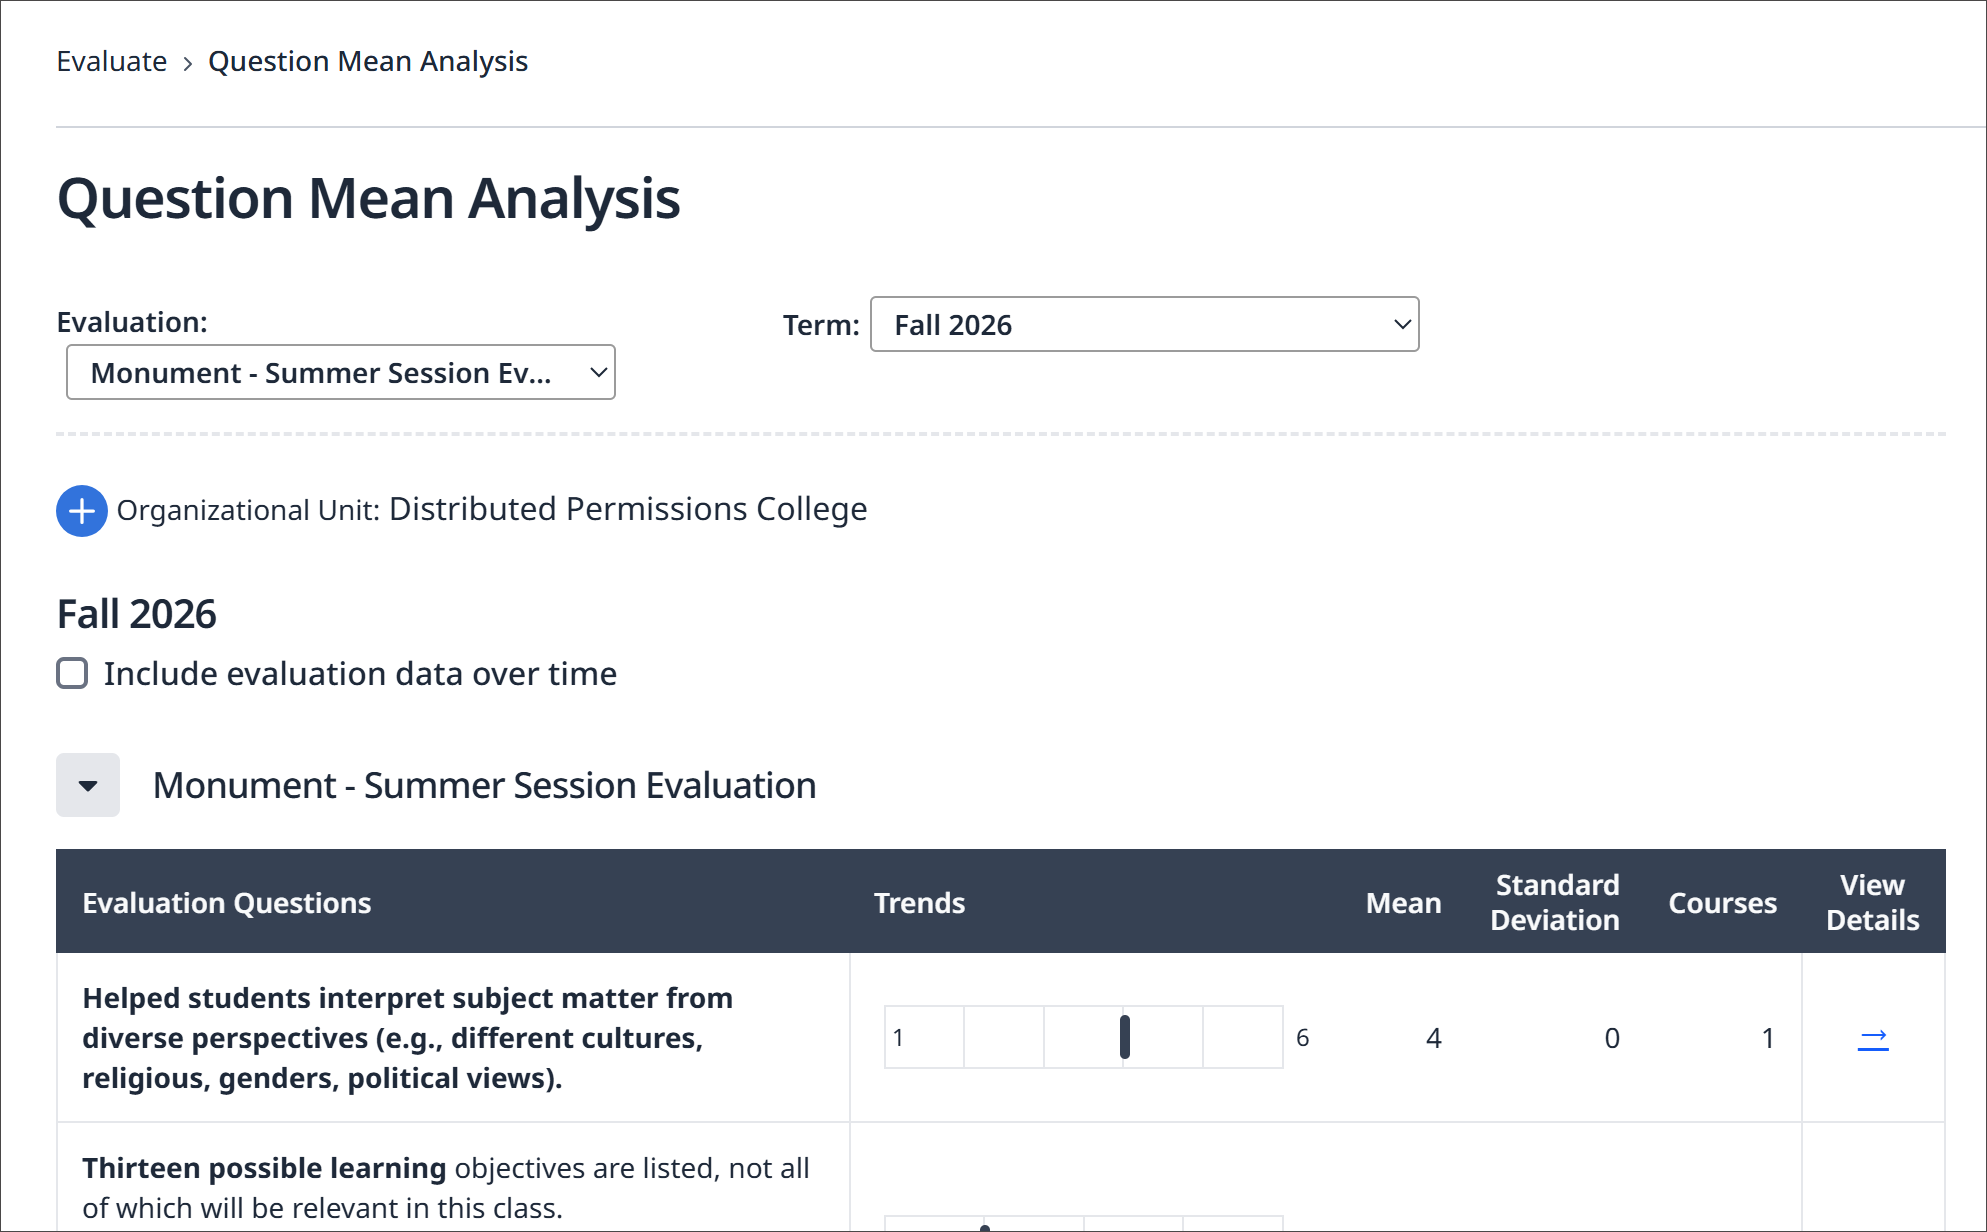Image resolution: width=1987 pixels, height=1232 pixels.
Task: Open the Evaluation dropdown
Action: click(341, 373)
